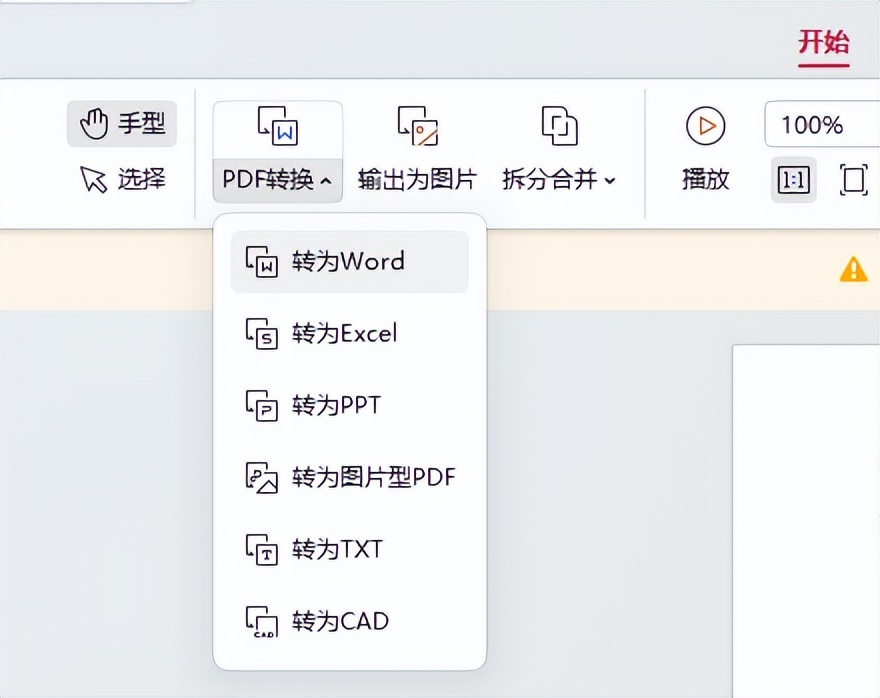
Task: Click the orange warning triangle icon
Action: coord(853,269)
